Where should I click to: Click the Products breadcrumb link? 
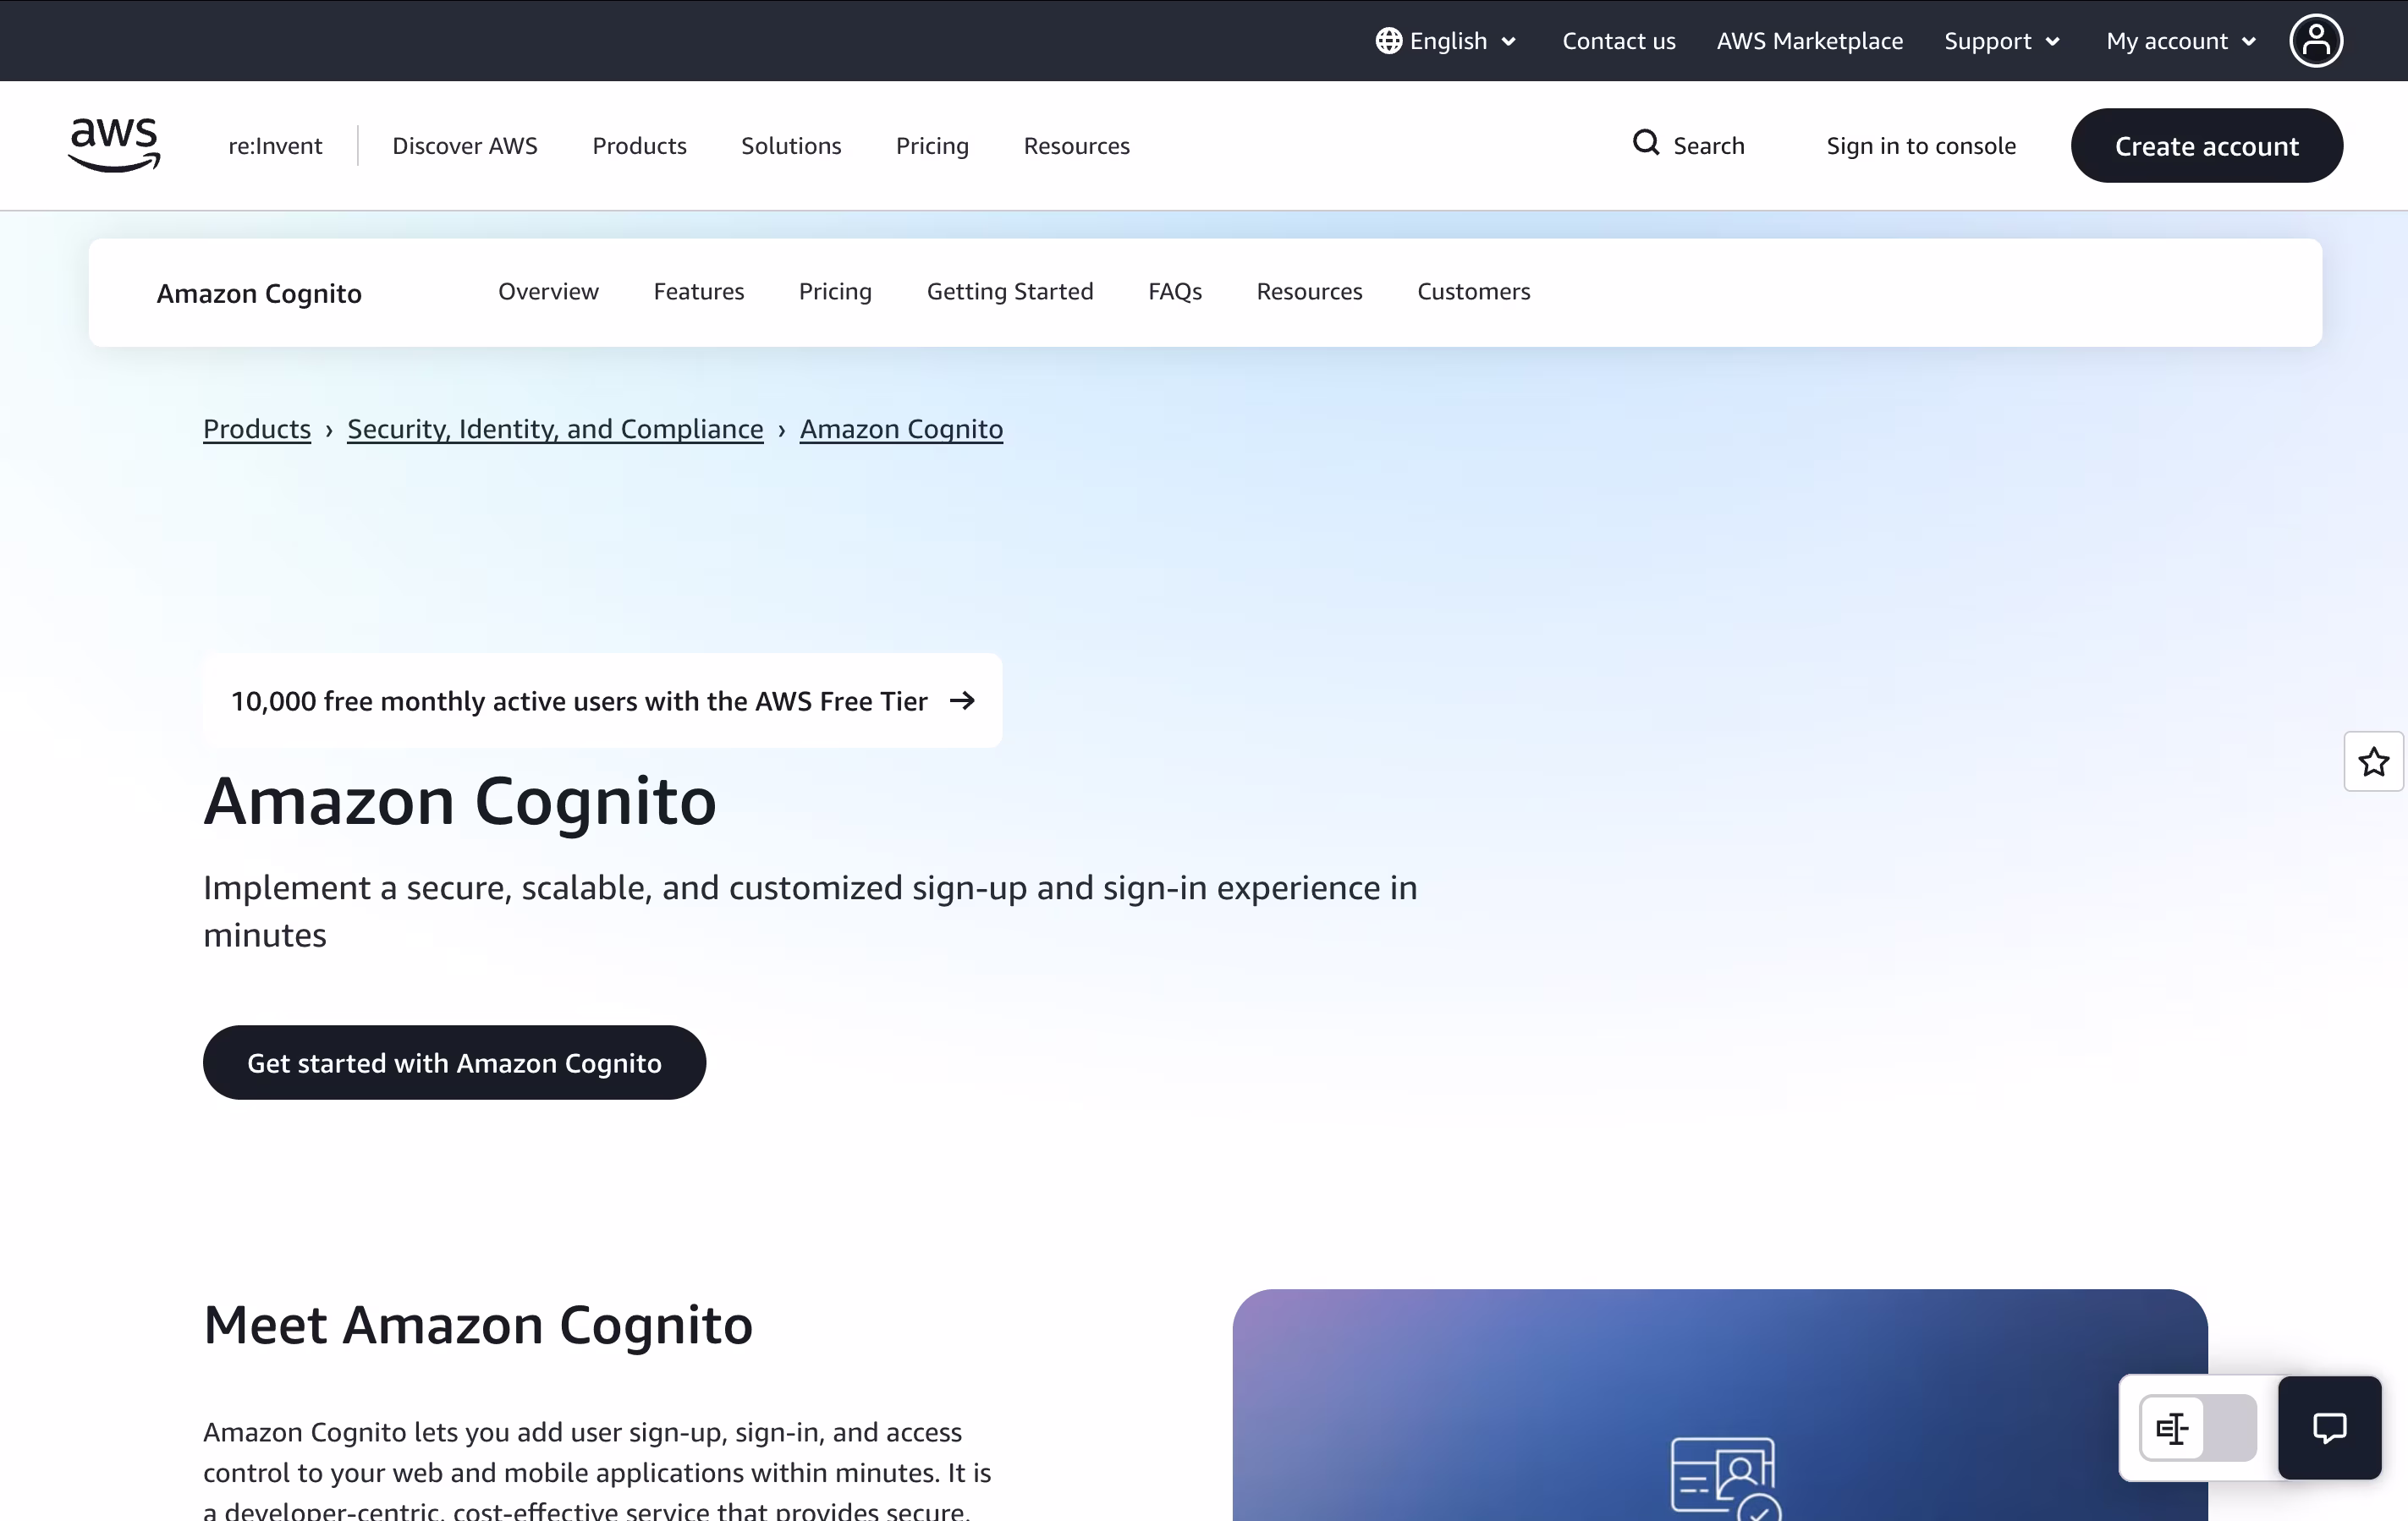257,429
